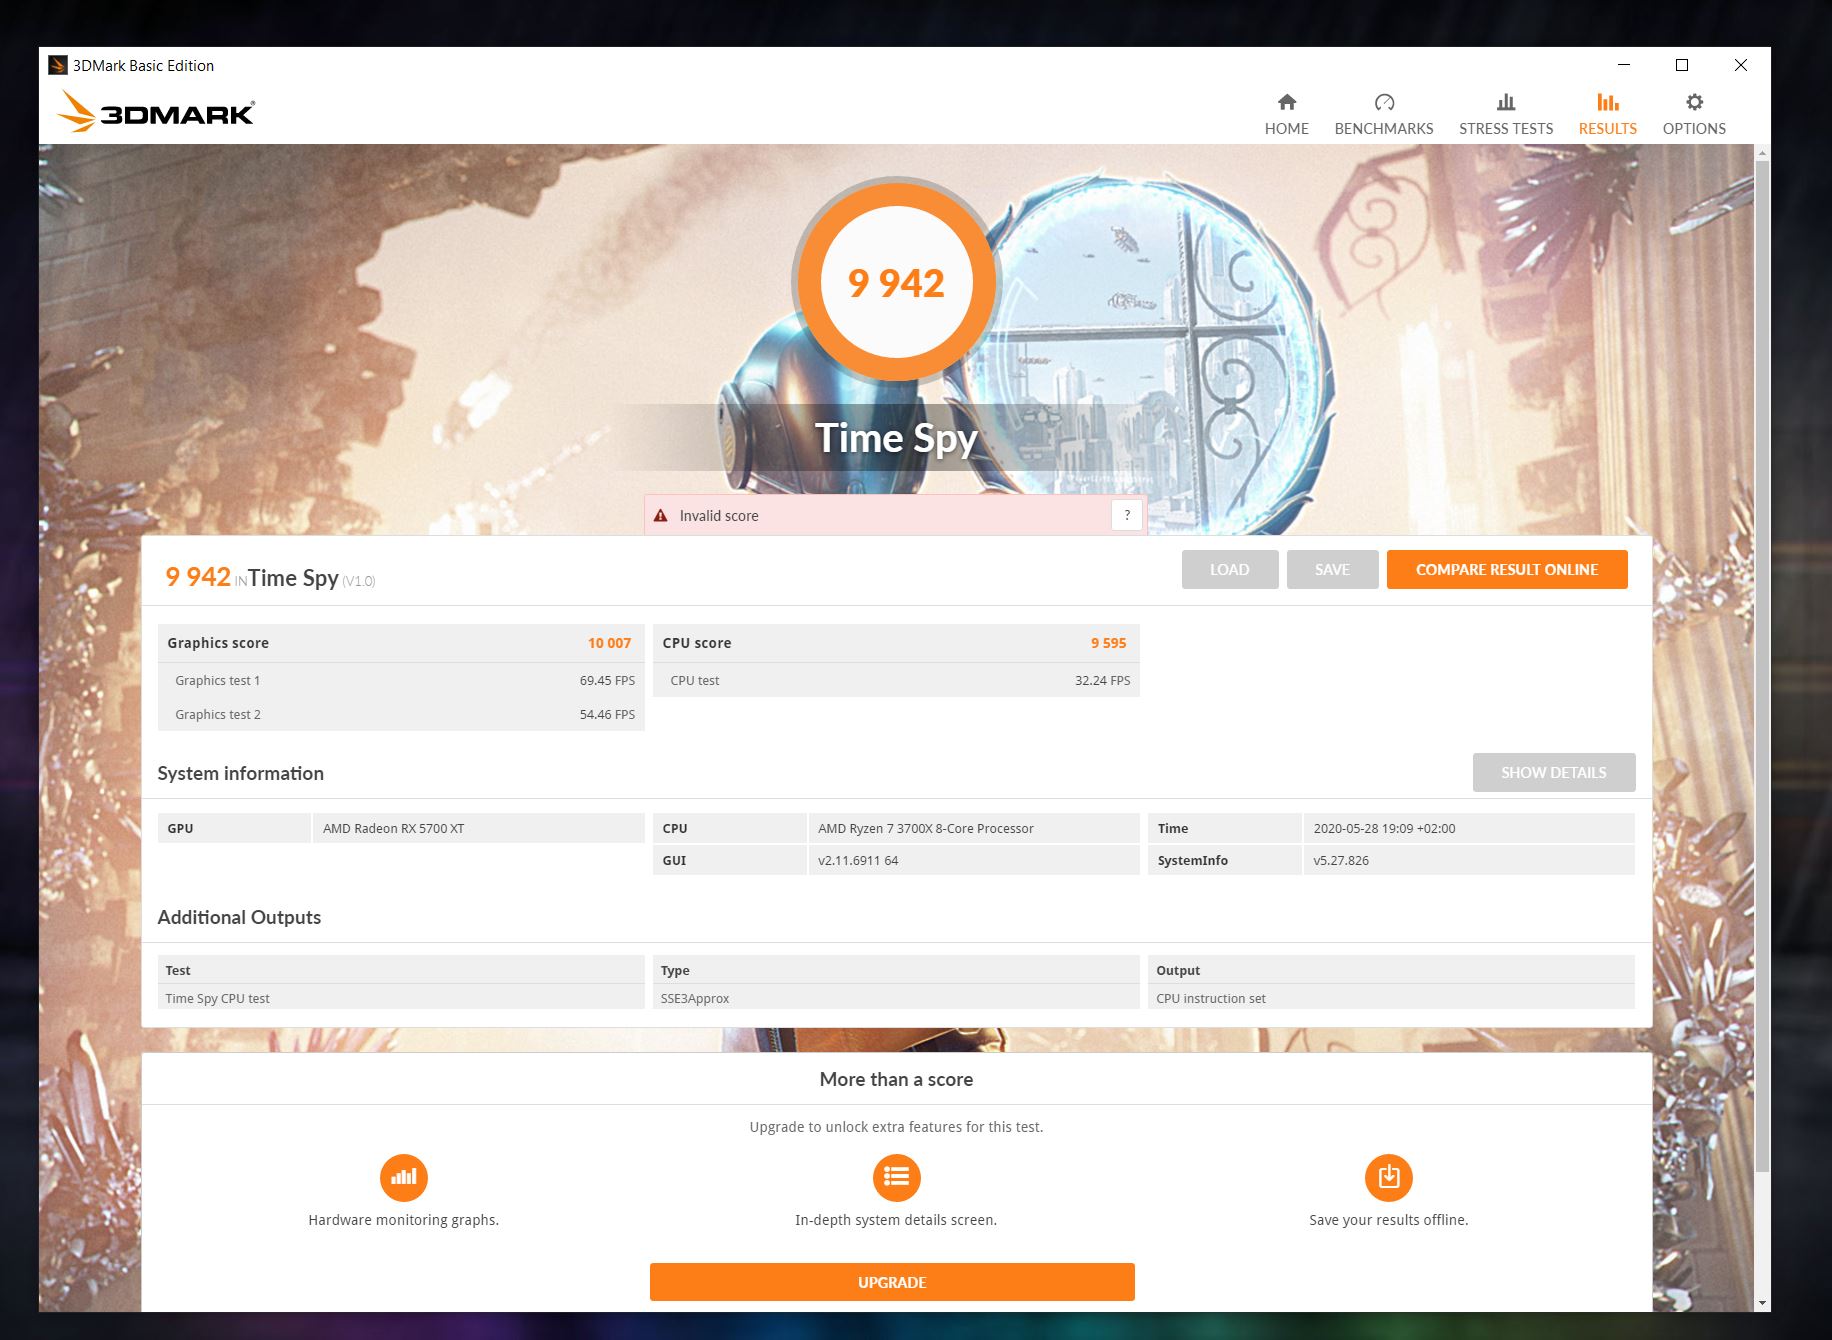Click Compare Result Online button
Viewport: 1832px width, 1340px height.
click(x=1506, y=569)
